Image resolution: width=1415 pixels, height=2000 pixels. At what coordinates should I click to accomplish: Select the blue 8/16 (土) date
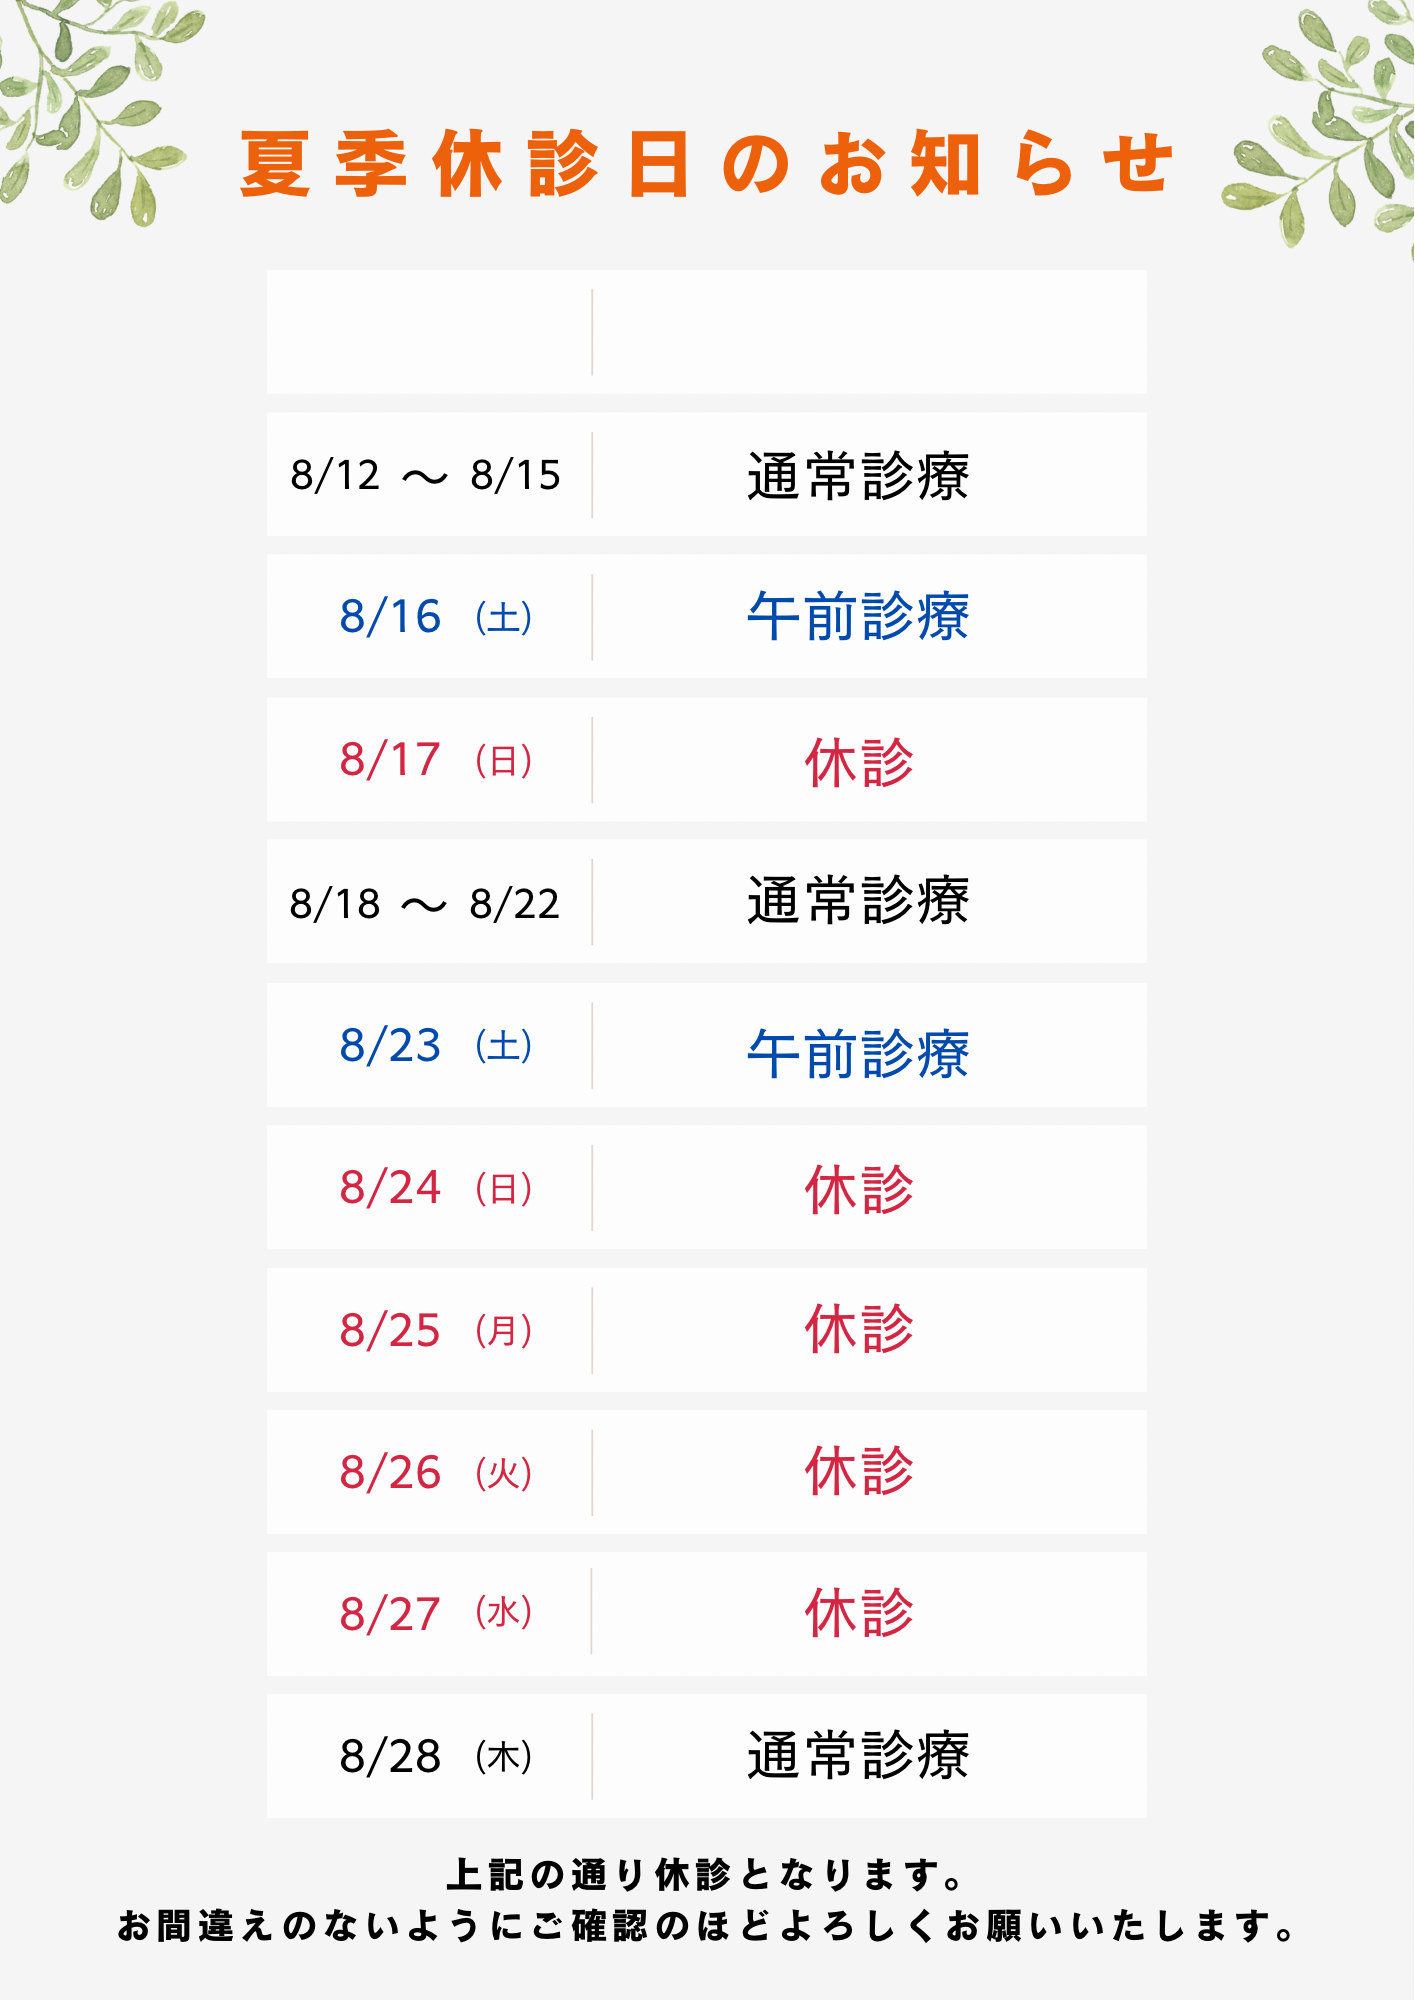point(436,617)
